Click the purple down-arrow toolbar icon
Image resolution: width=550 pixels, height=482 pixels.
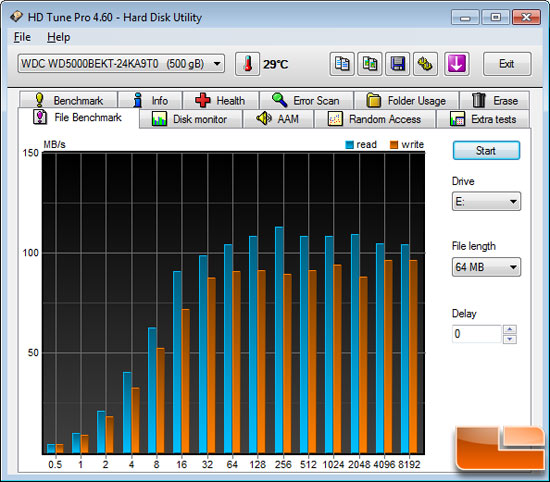(456, 64)
